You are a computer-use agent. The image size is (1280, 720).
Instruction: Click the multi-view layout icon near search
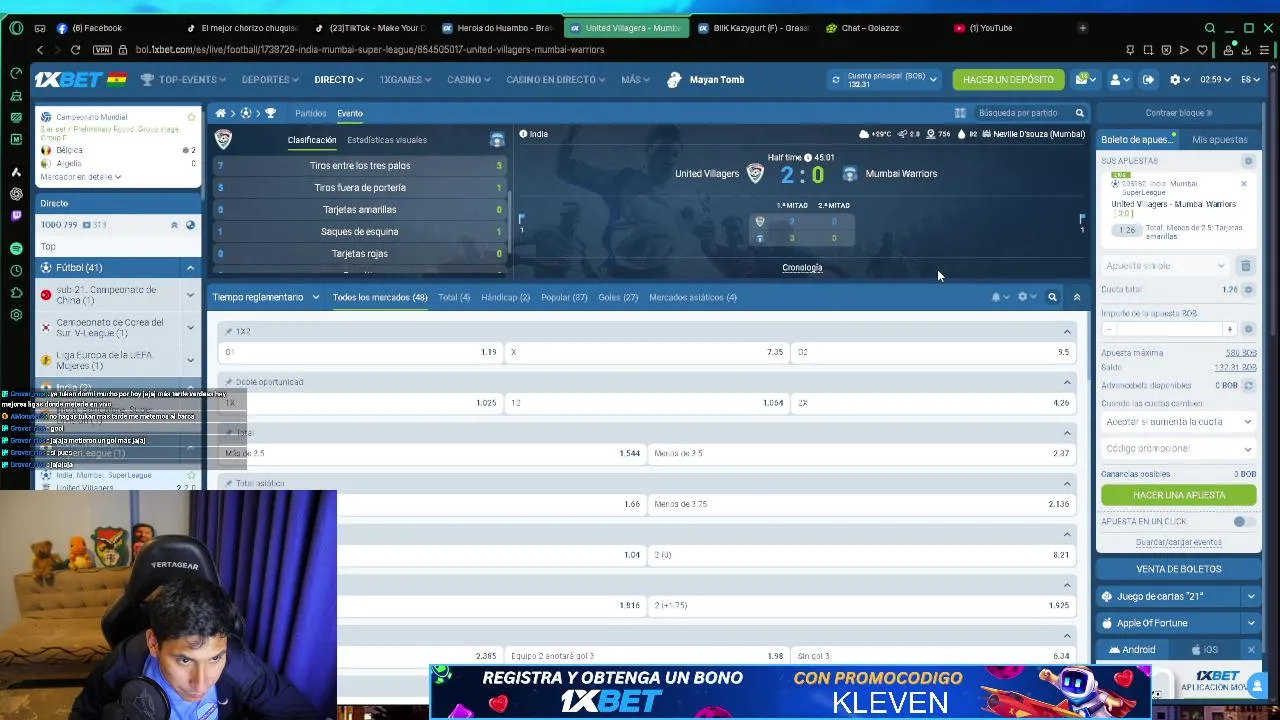tap(960, 113)
